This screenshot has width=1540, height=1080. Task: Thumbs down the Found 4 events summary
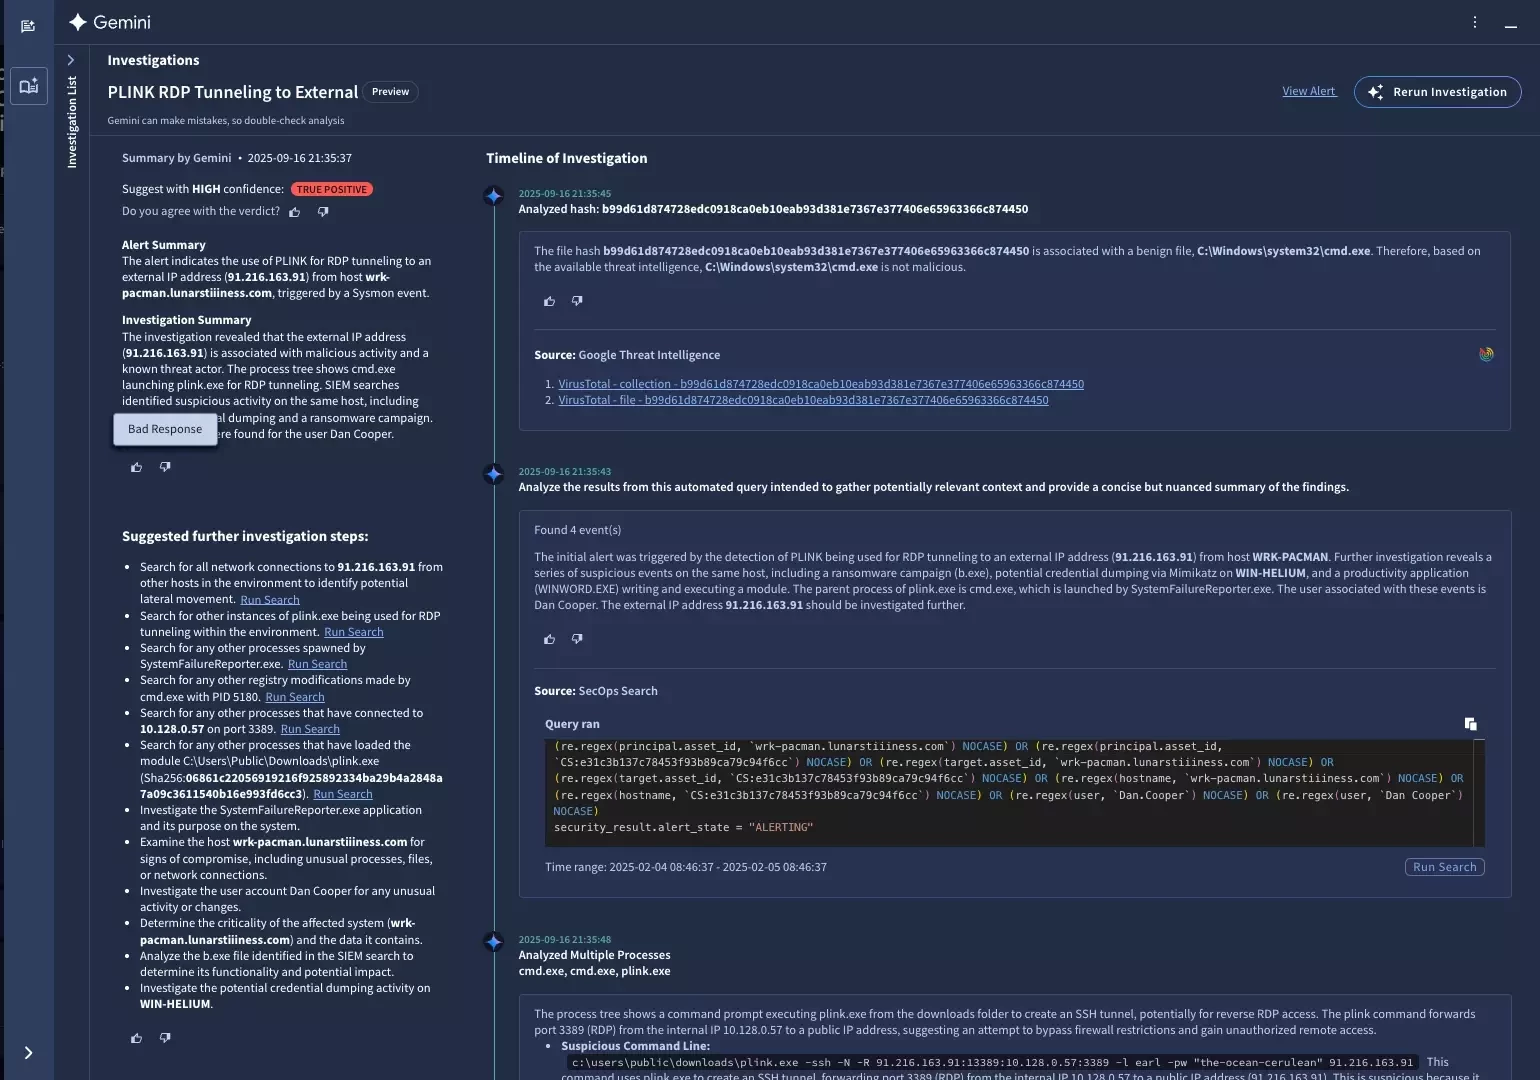577,639
